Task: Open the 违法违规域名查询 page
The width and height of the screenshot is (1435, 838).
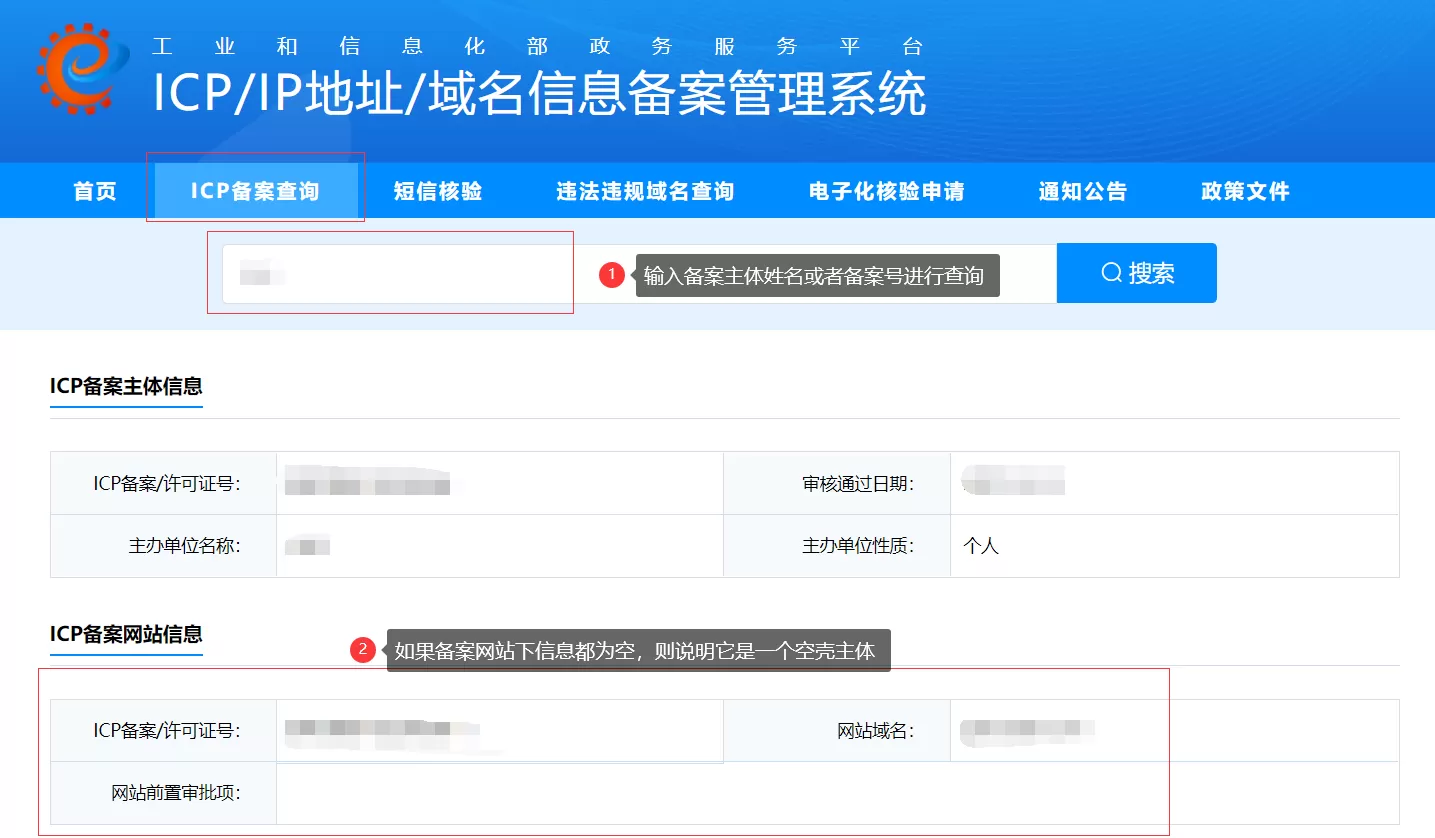Action: (x=643, y=190)
